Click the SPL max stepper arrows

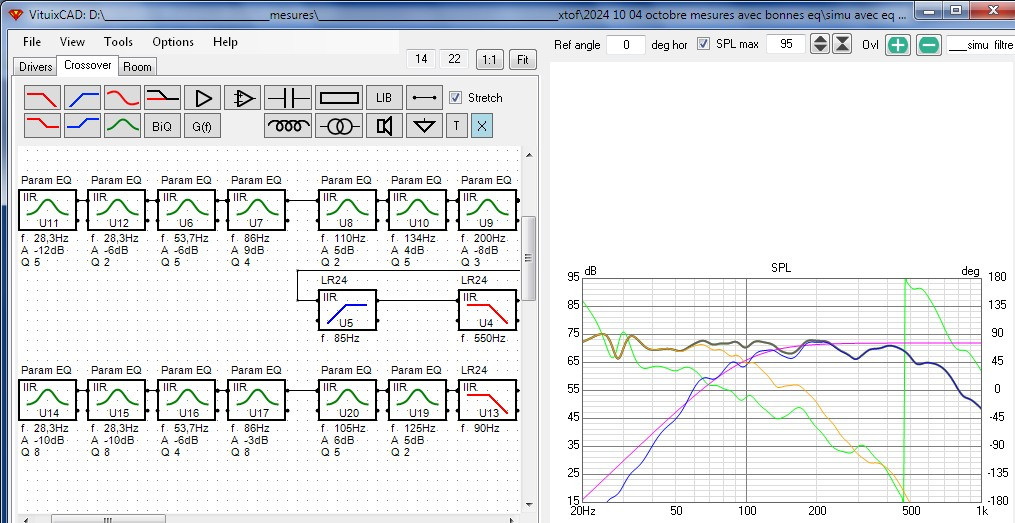tap(820, 44)
